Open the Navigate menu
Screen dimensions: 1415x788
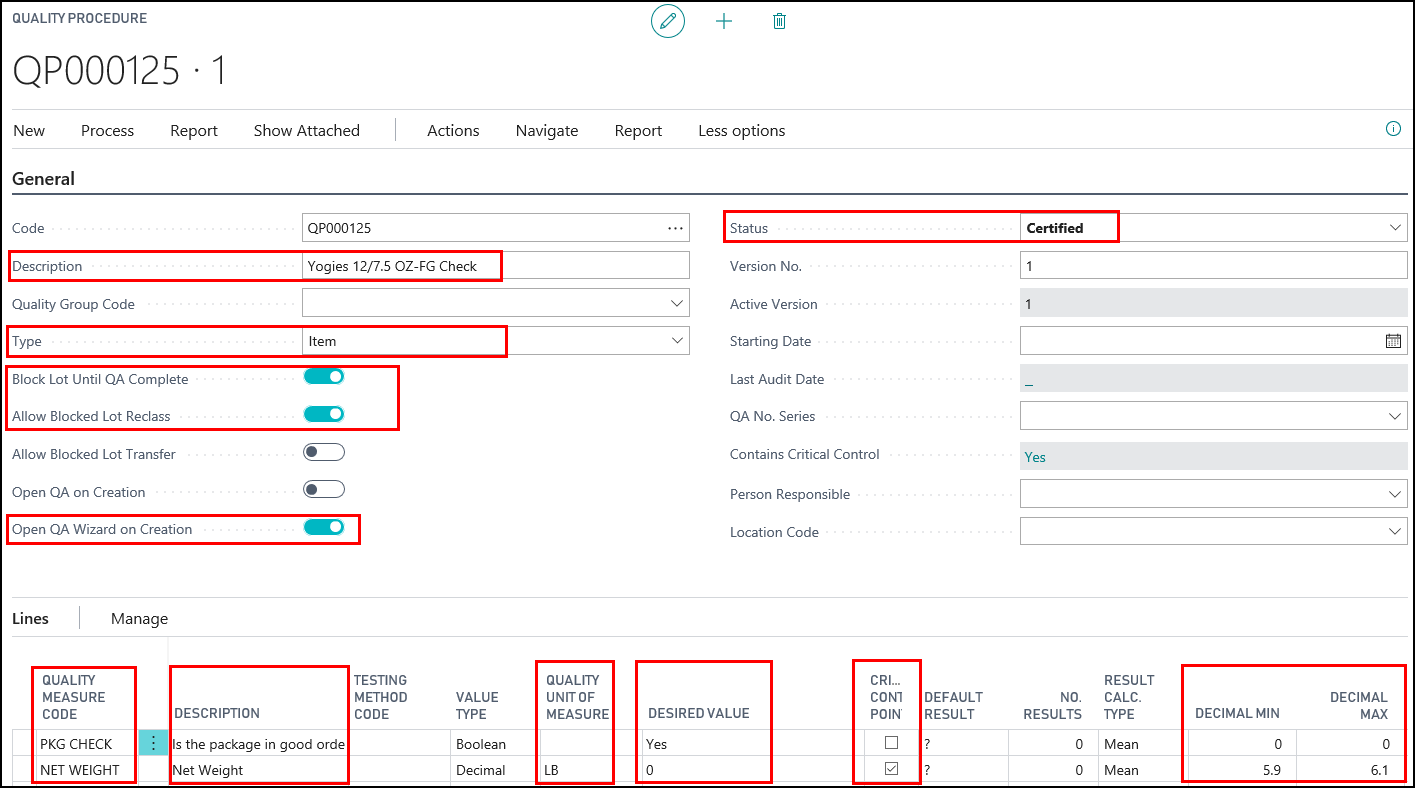(x=546, y=131)
